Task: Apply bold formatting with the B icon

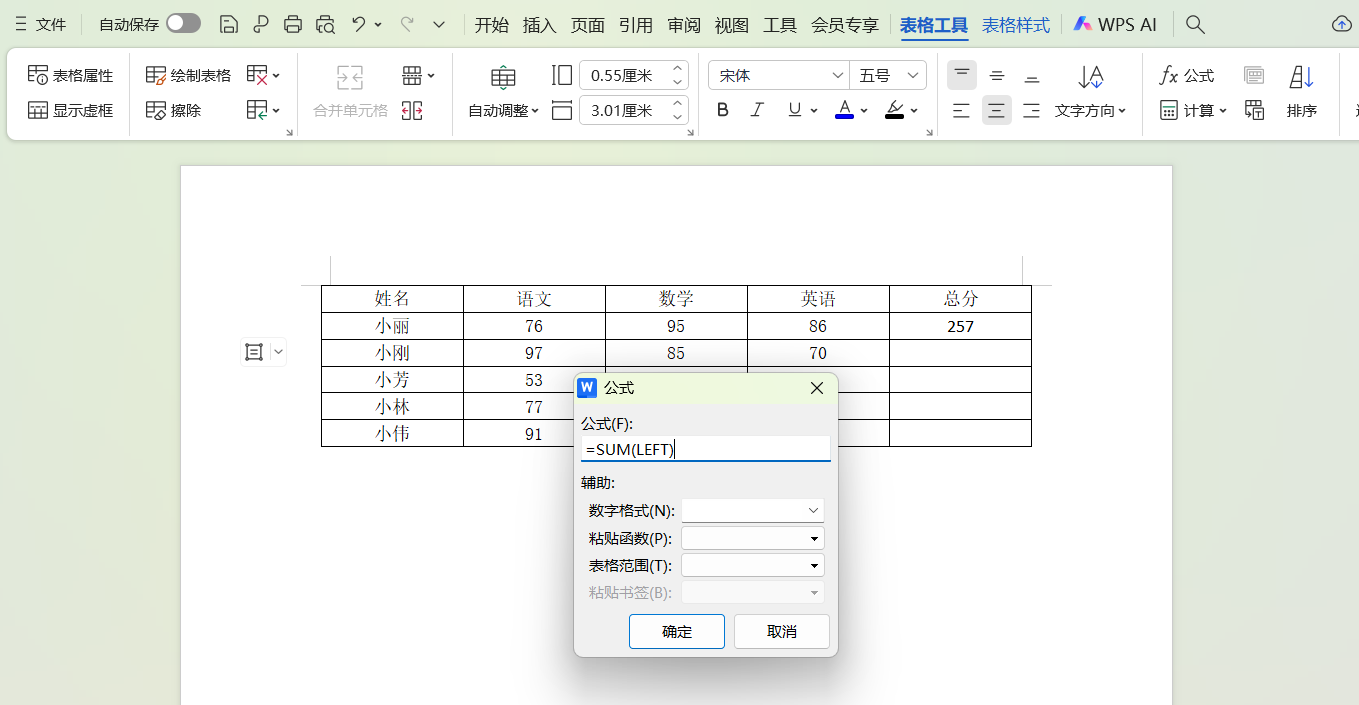Action: click(x=722, y=110)
